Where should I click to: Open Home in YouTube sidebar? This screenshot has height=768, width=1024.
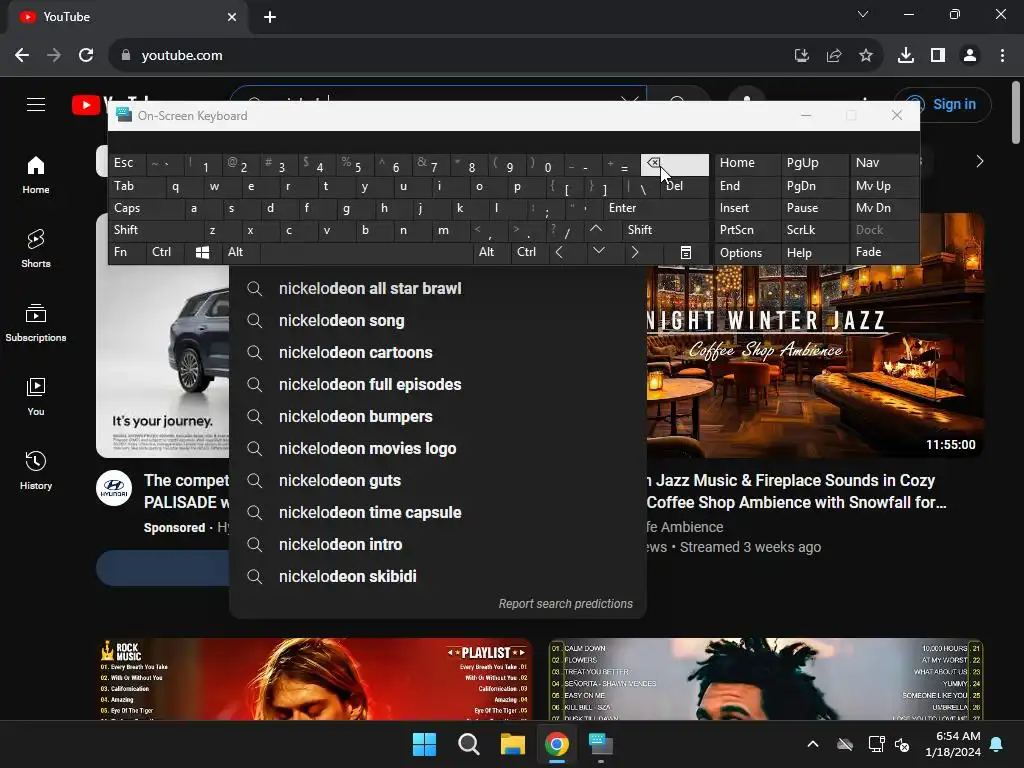[x=36, y=175]
